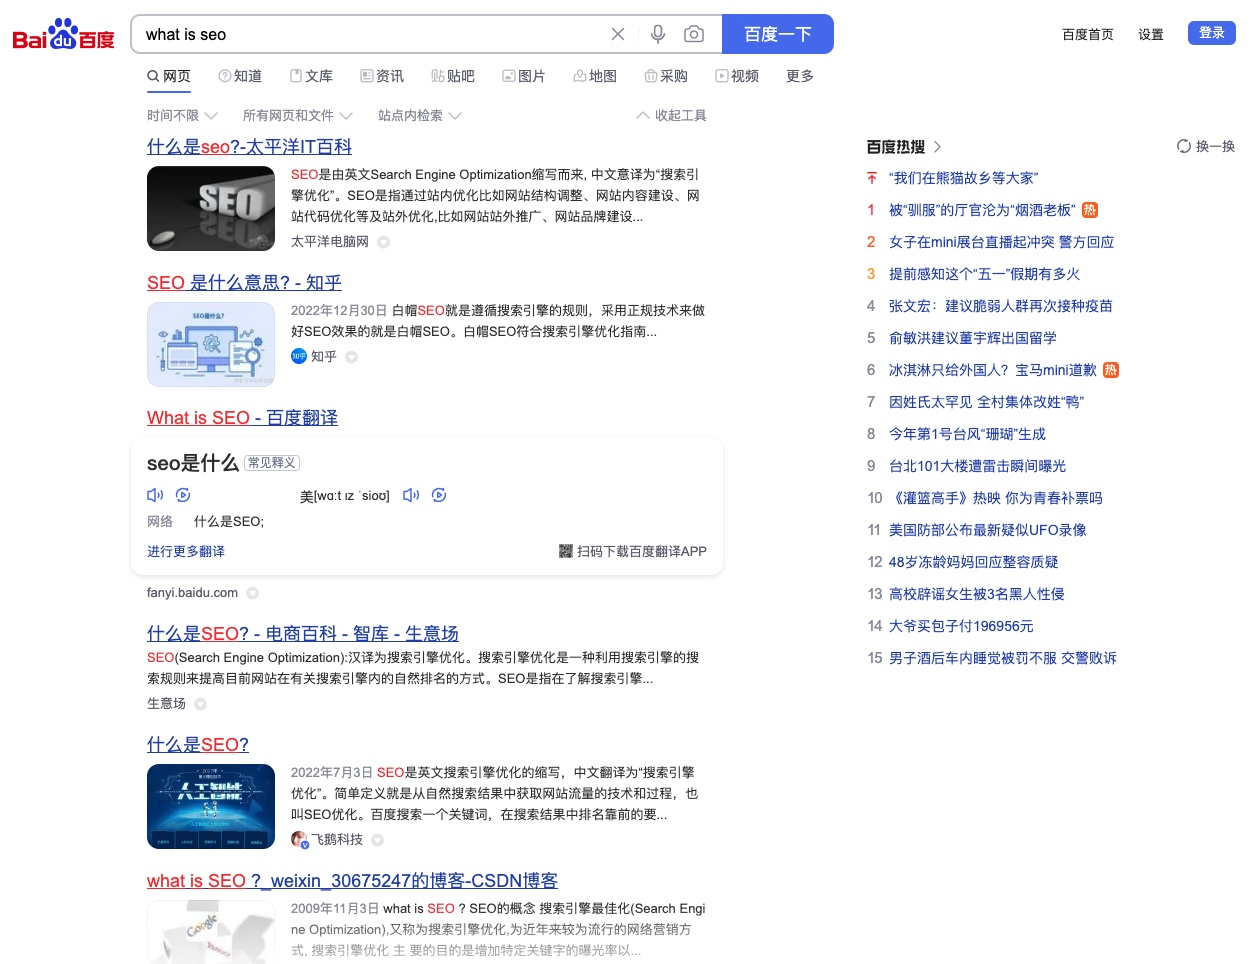Click the 进行更多翻译 link

[x=186, y=551]
